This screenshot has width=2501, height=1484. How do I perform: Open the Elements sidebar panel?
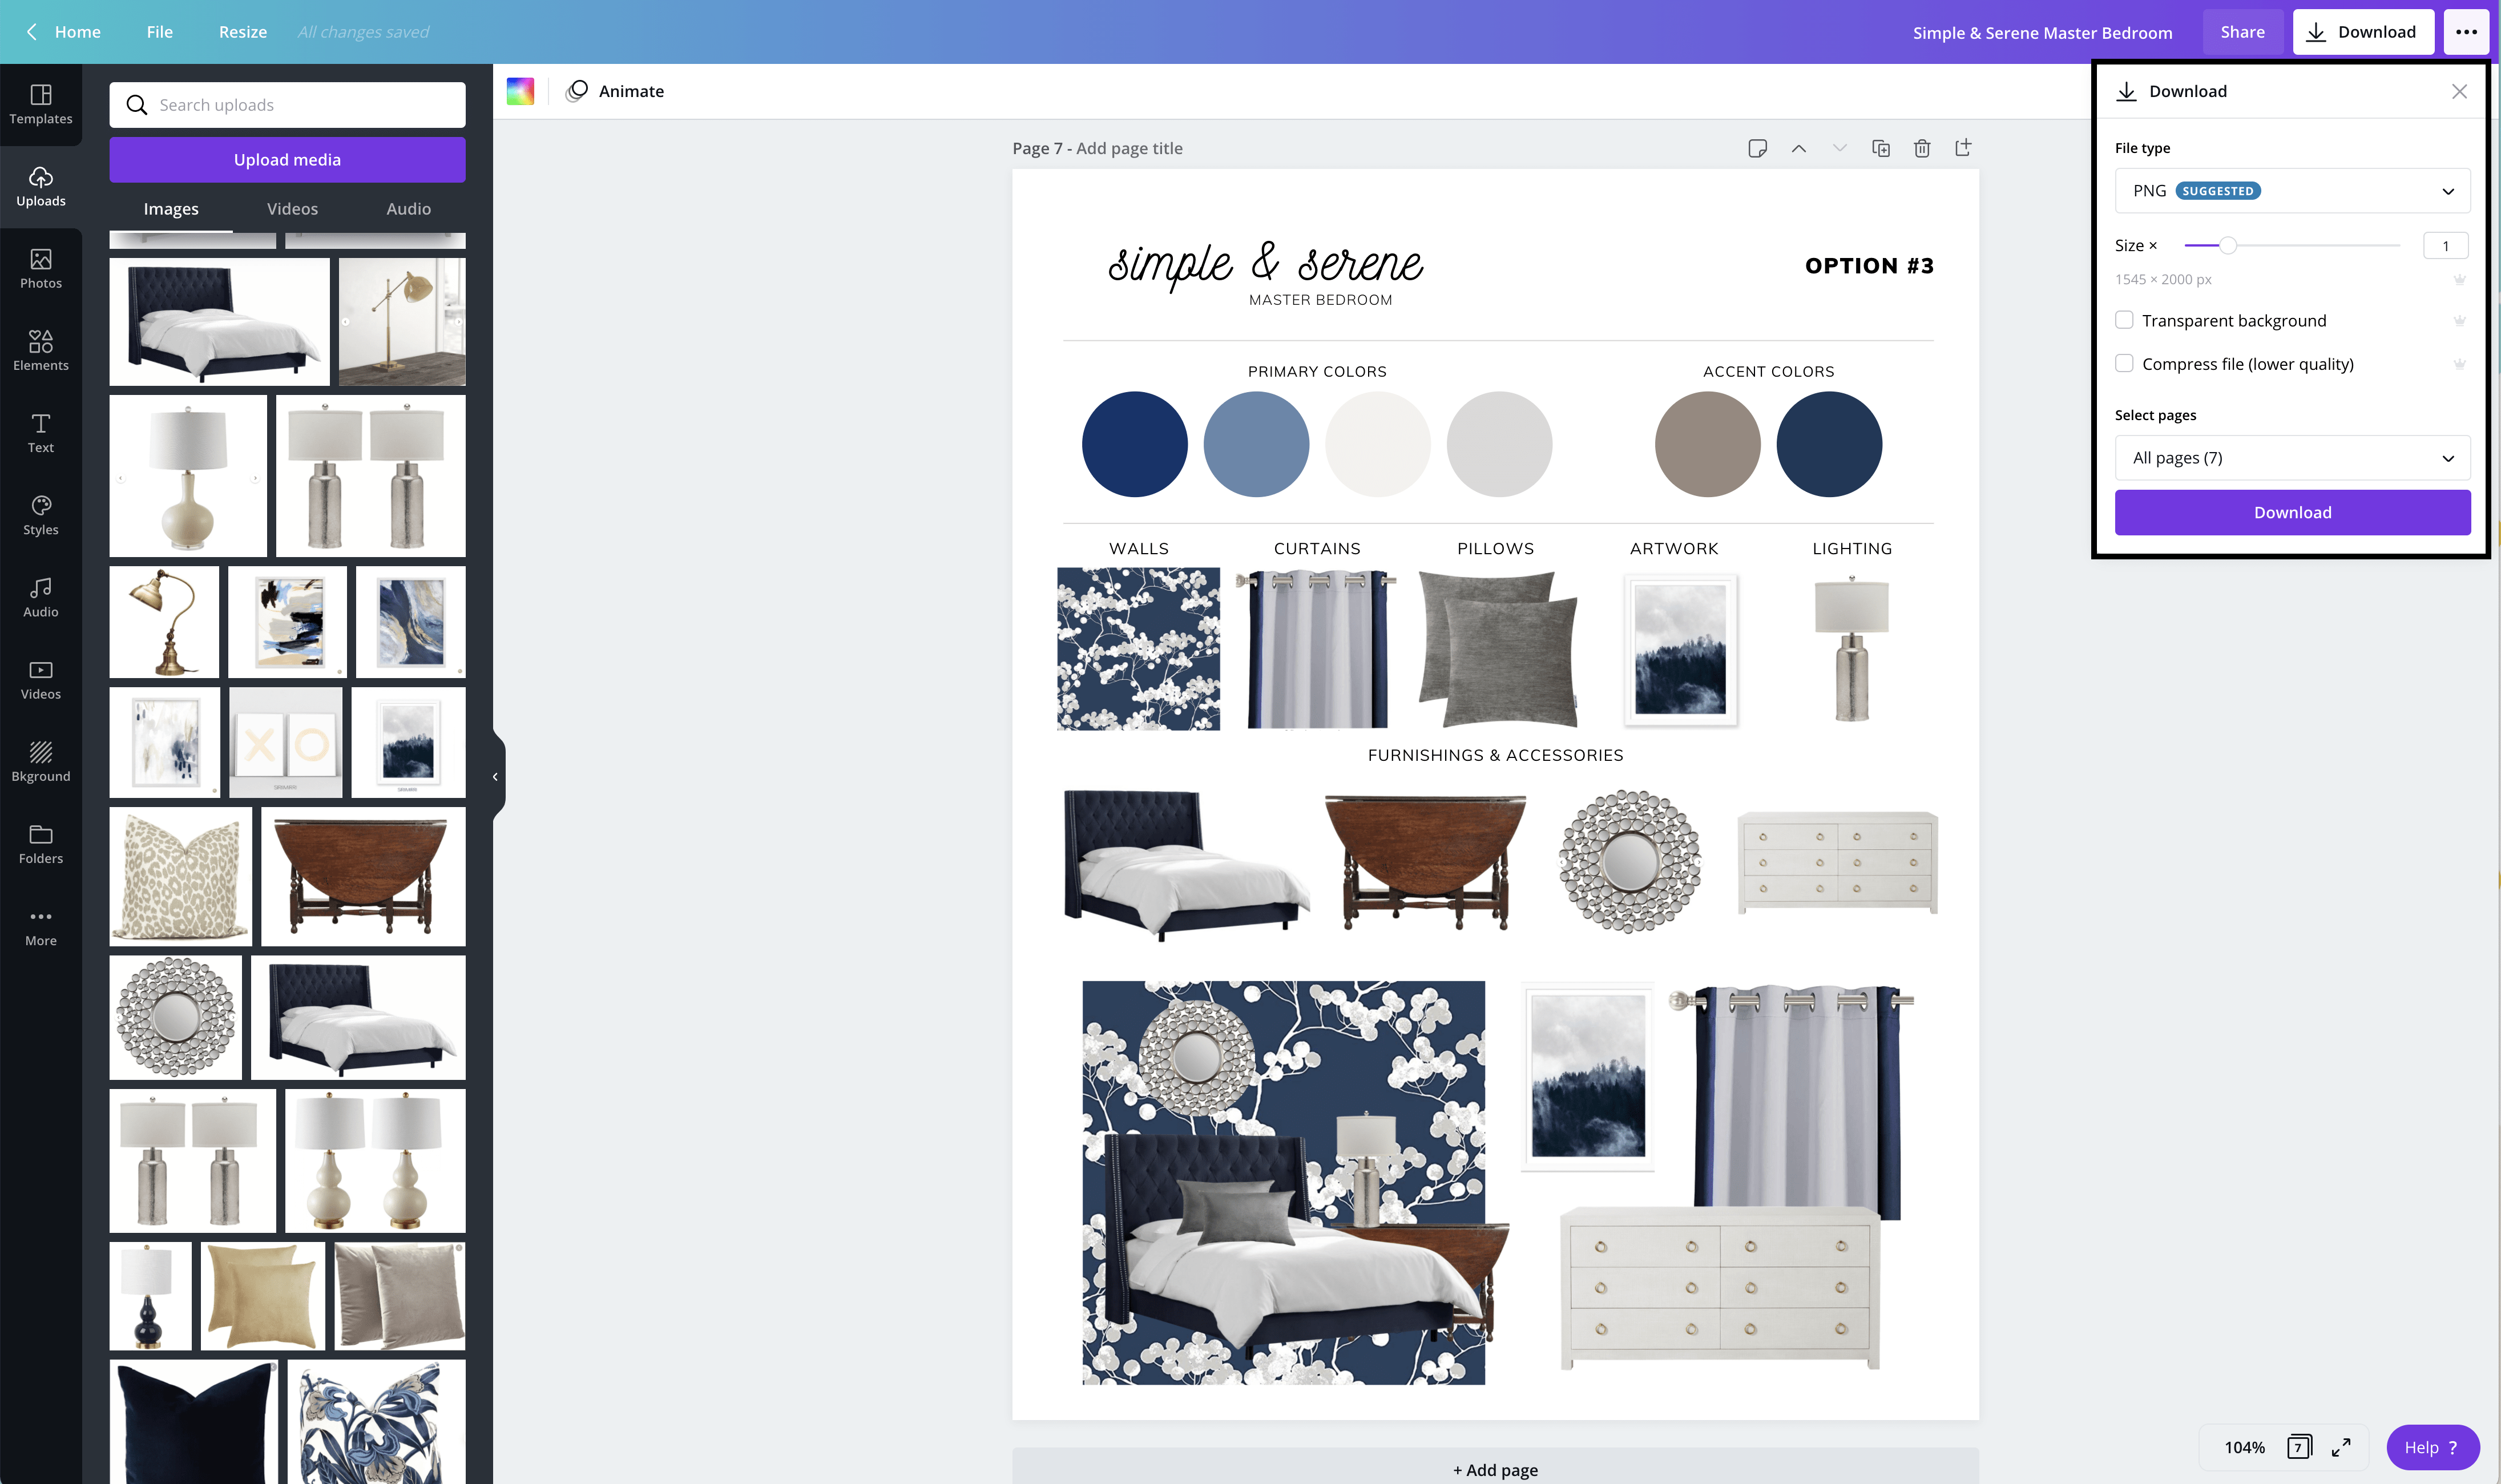coord(40,350)
